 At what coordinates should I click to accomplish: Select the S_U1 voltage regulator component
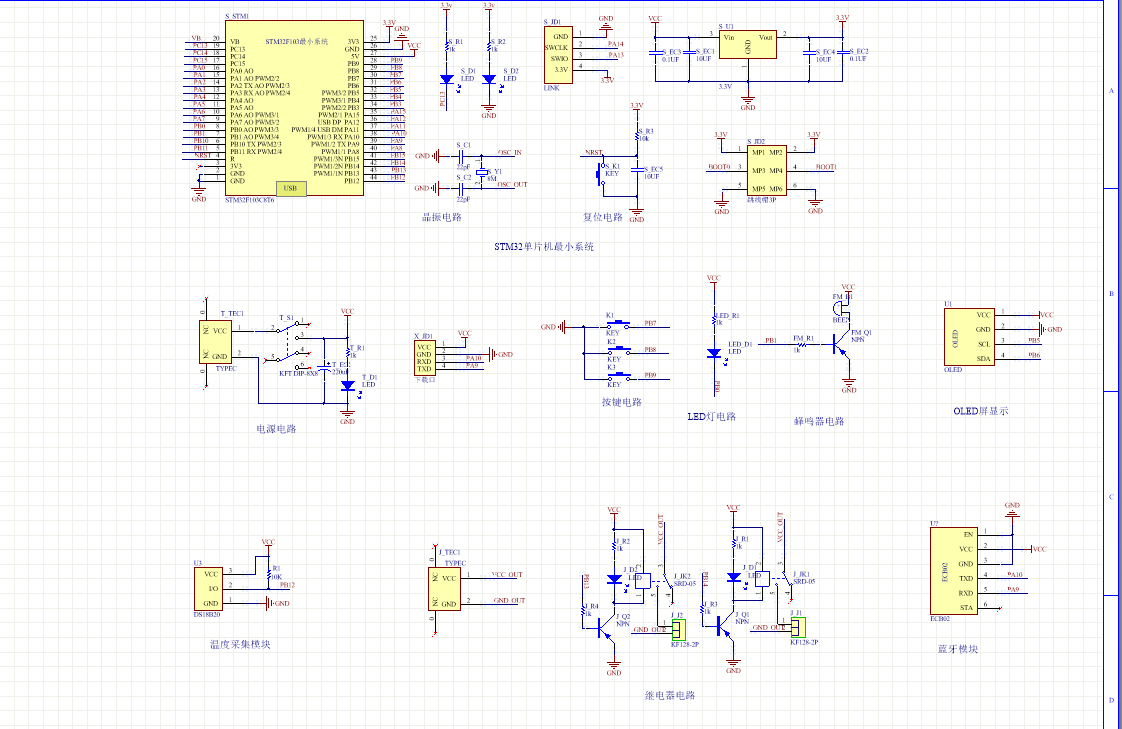(747, 44)
